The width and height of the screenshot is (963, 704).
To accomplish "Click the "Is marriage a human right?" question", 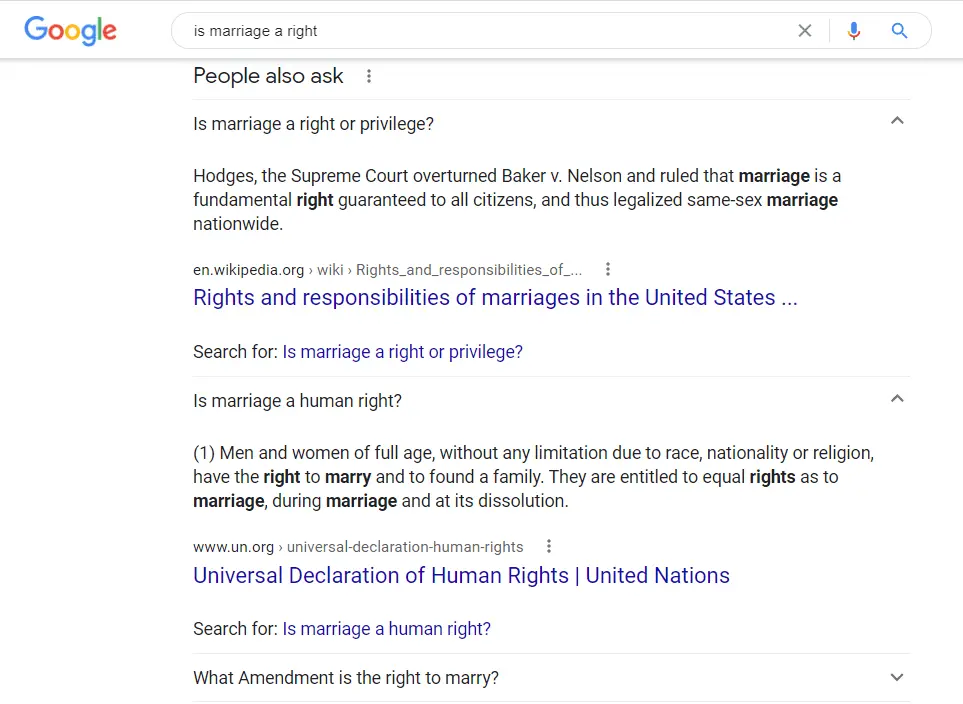I will (x=297, y=401).
